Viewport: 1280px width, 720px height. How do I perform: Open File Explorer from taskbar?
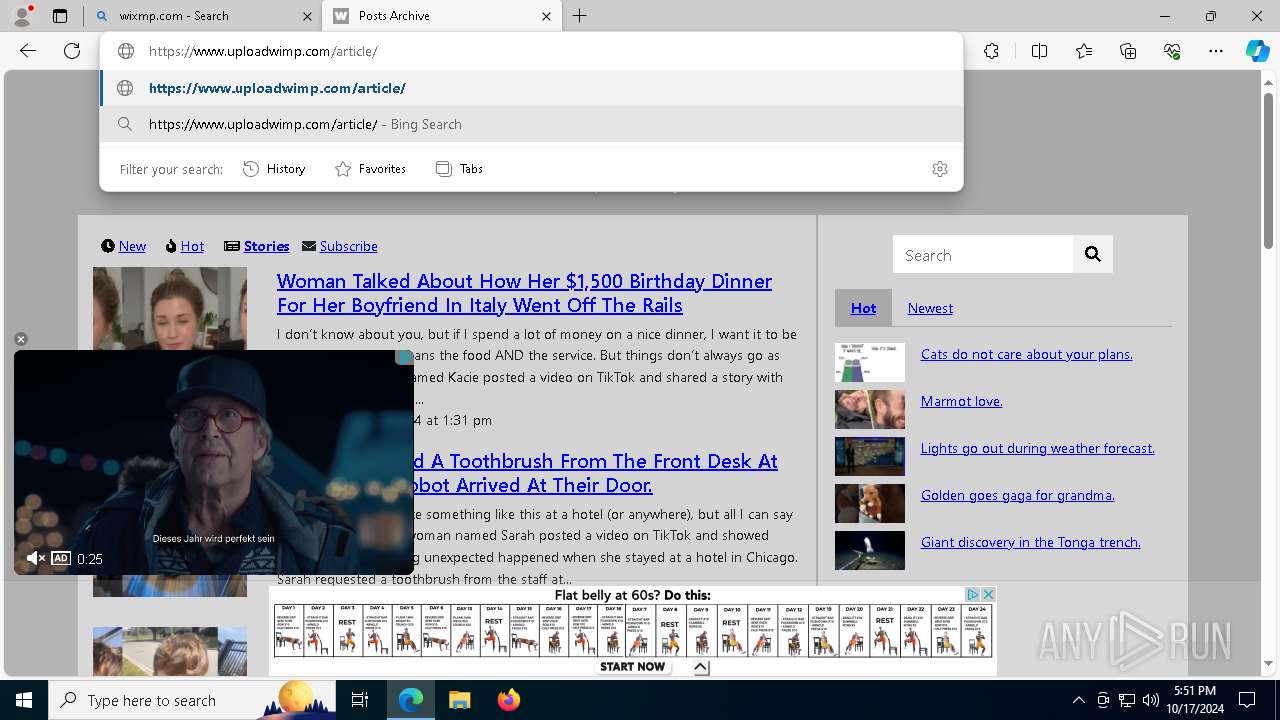click(459, 700)
